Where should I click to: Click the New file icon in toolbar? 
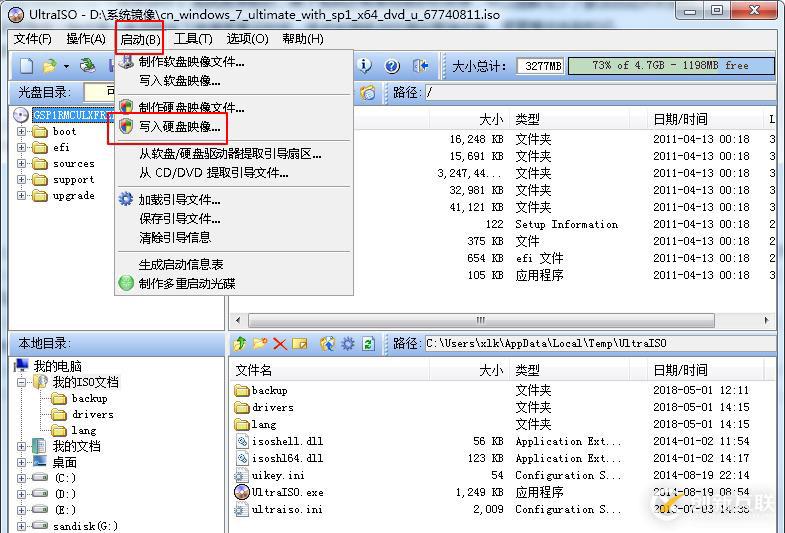pyautogui.click(x=27, y=66)
